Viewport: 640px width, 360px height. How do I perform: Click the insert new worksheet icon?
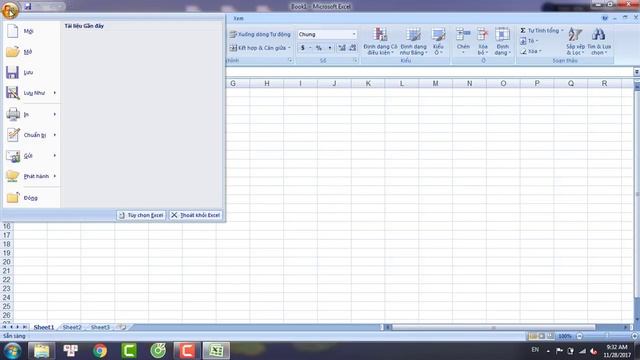click(121, 327)
